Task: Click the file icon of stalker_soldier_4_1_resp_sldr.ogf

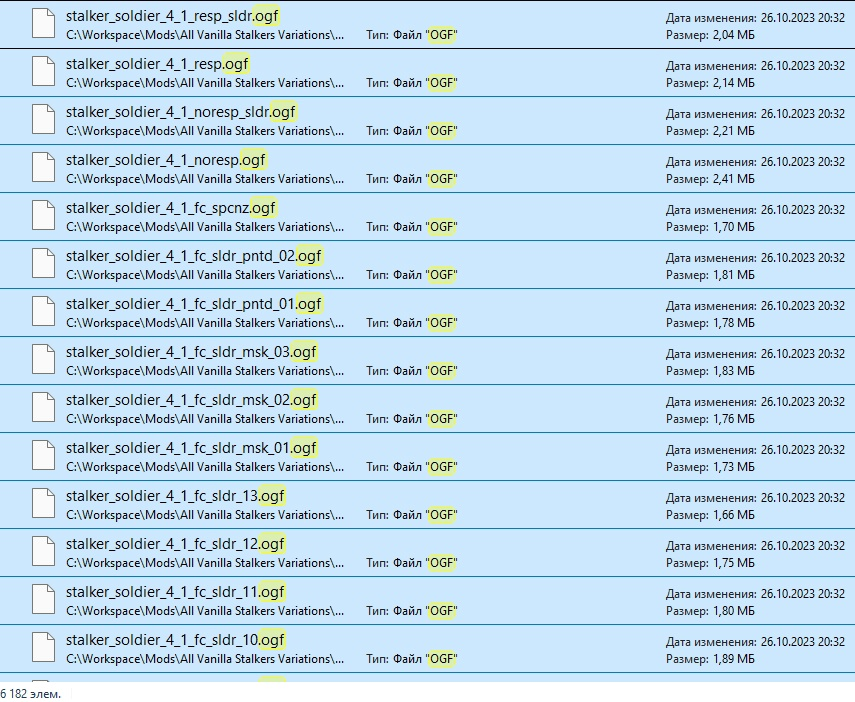Action: tap(43, 24)
